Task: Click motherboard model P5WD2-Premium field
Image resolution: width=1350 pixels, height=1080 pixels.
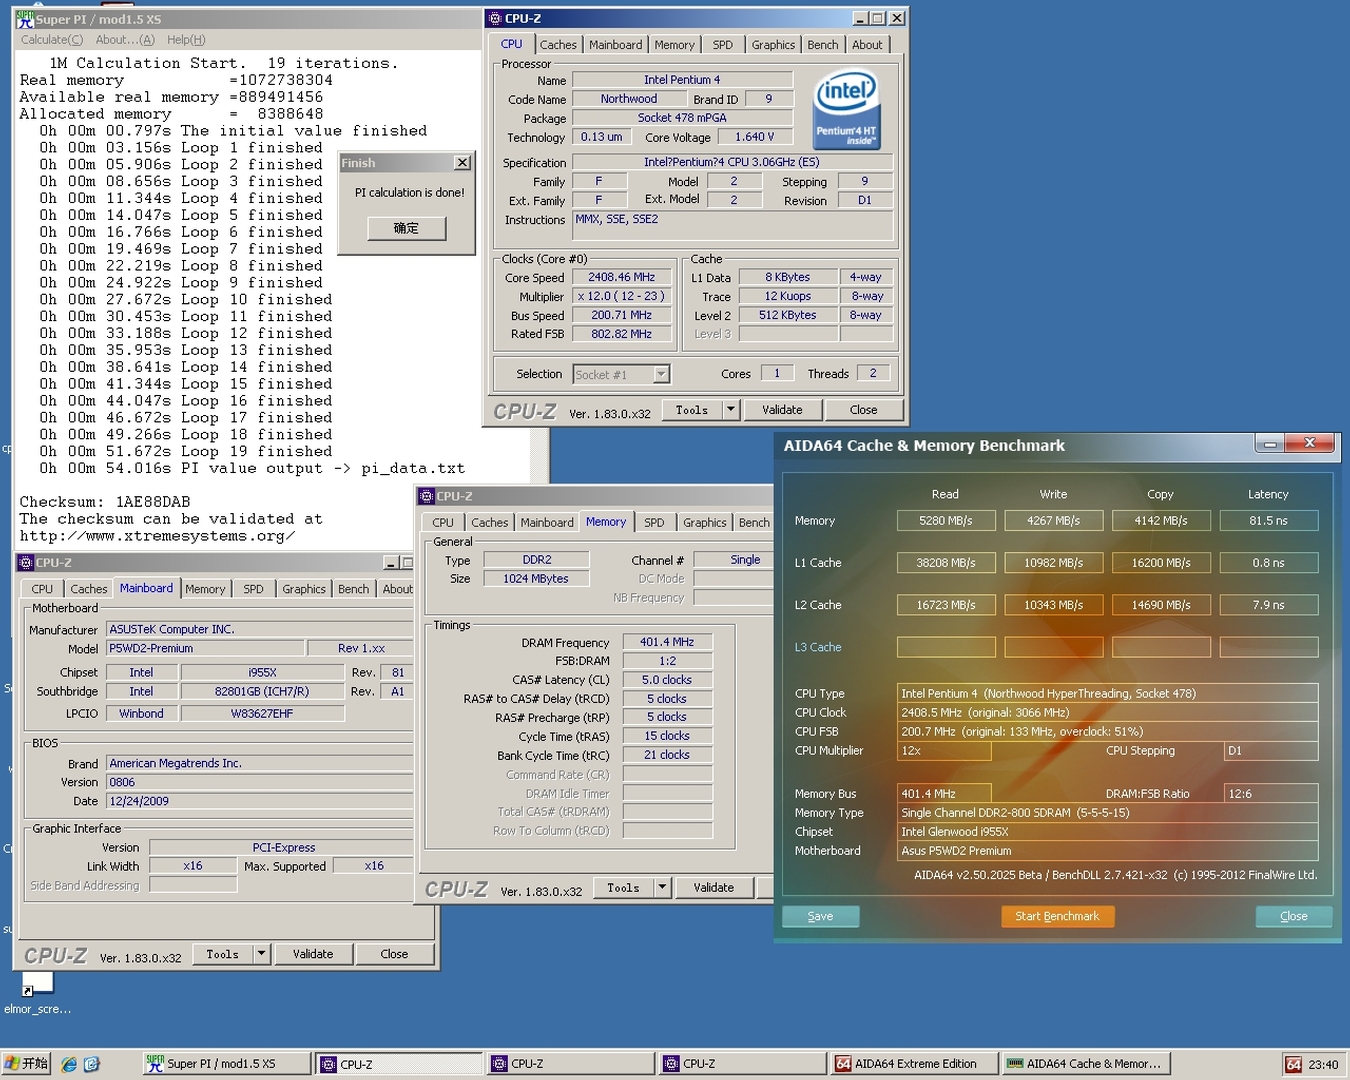Action: pyautogui.click(x=205, y=649)
